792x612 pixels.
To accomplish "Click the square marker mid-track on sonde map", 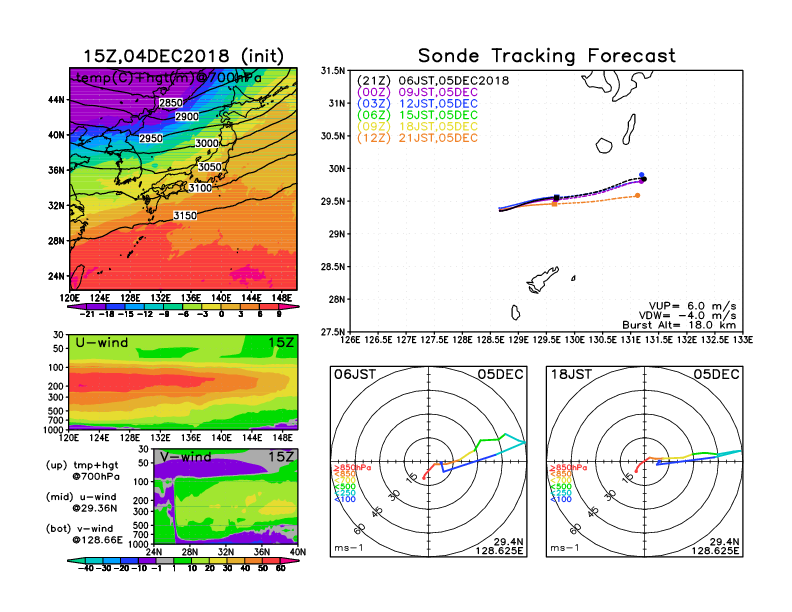I will (556, 198).
